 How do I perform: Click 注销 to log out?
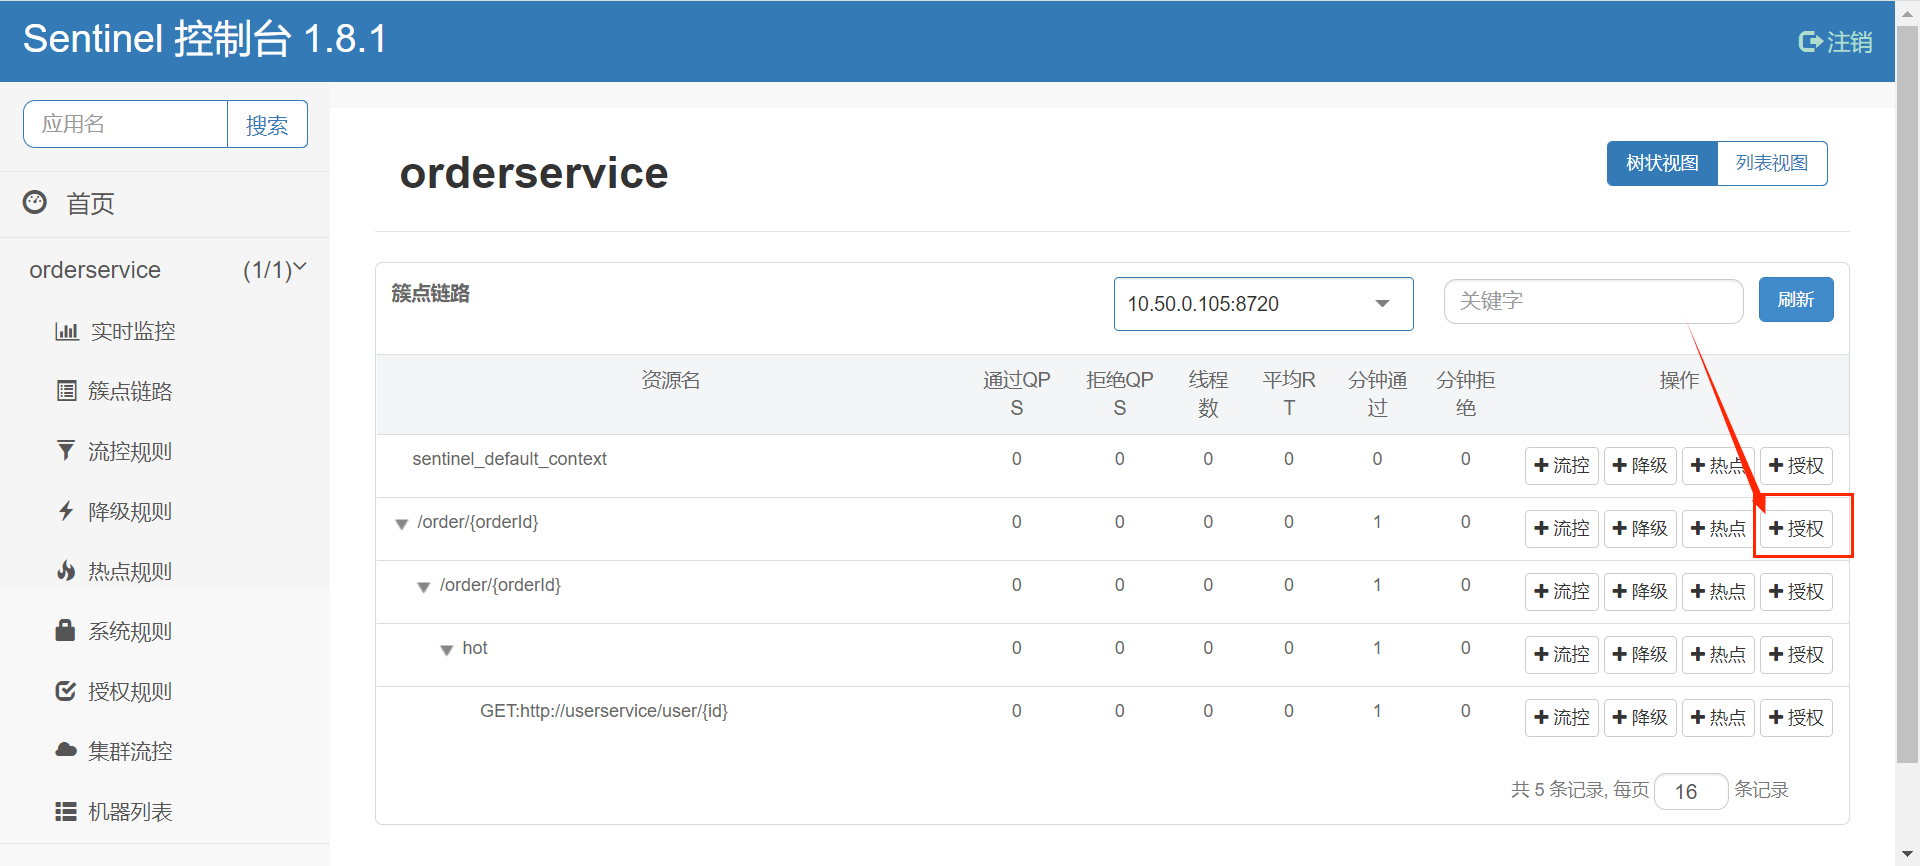coord(1849,42)
